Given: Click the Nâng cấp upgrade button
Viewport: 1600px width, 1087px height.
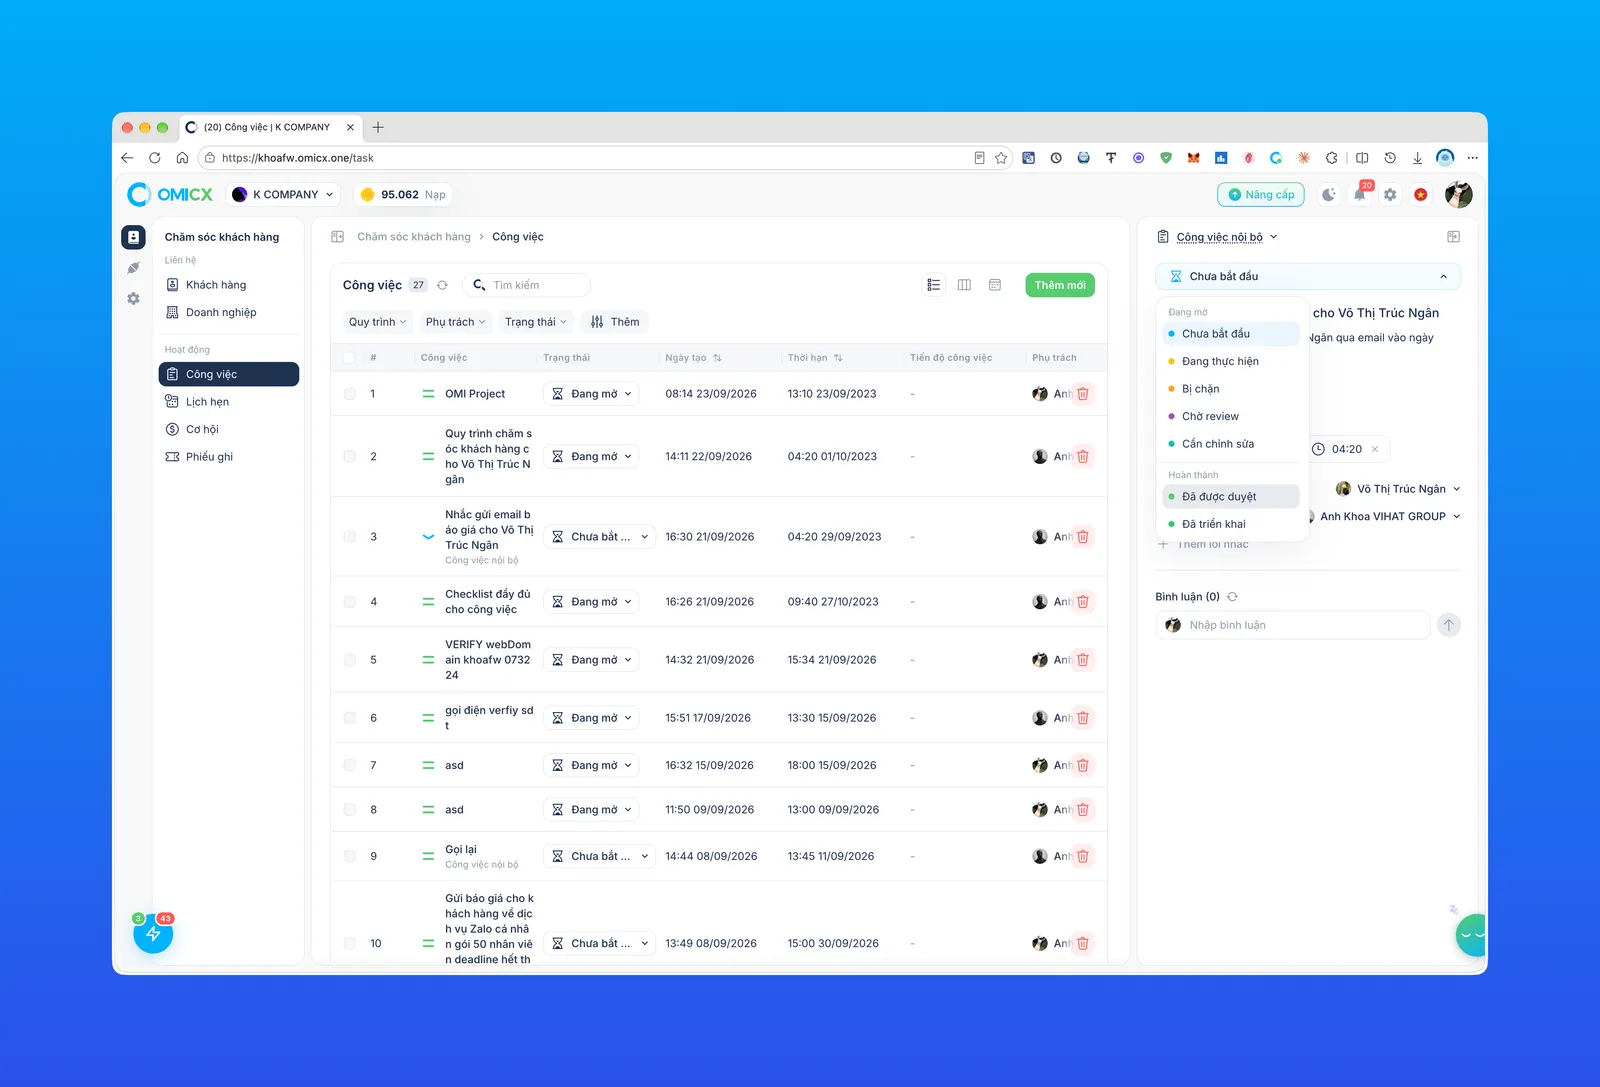Looking at the screenshot, I should point(1261,195).
